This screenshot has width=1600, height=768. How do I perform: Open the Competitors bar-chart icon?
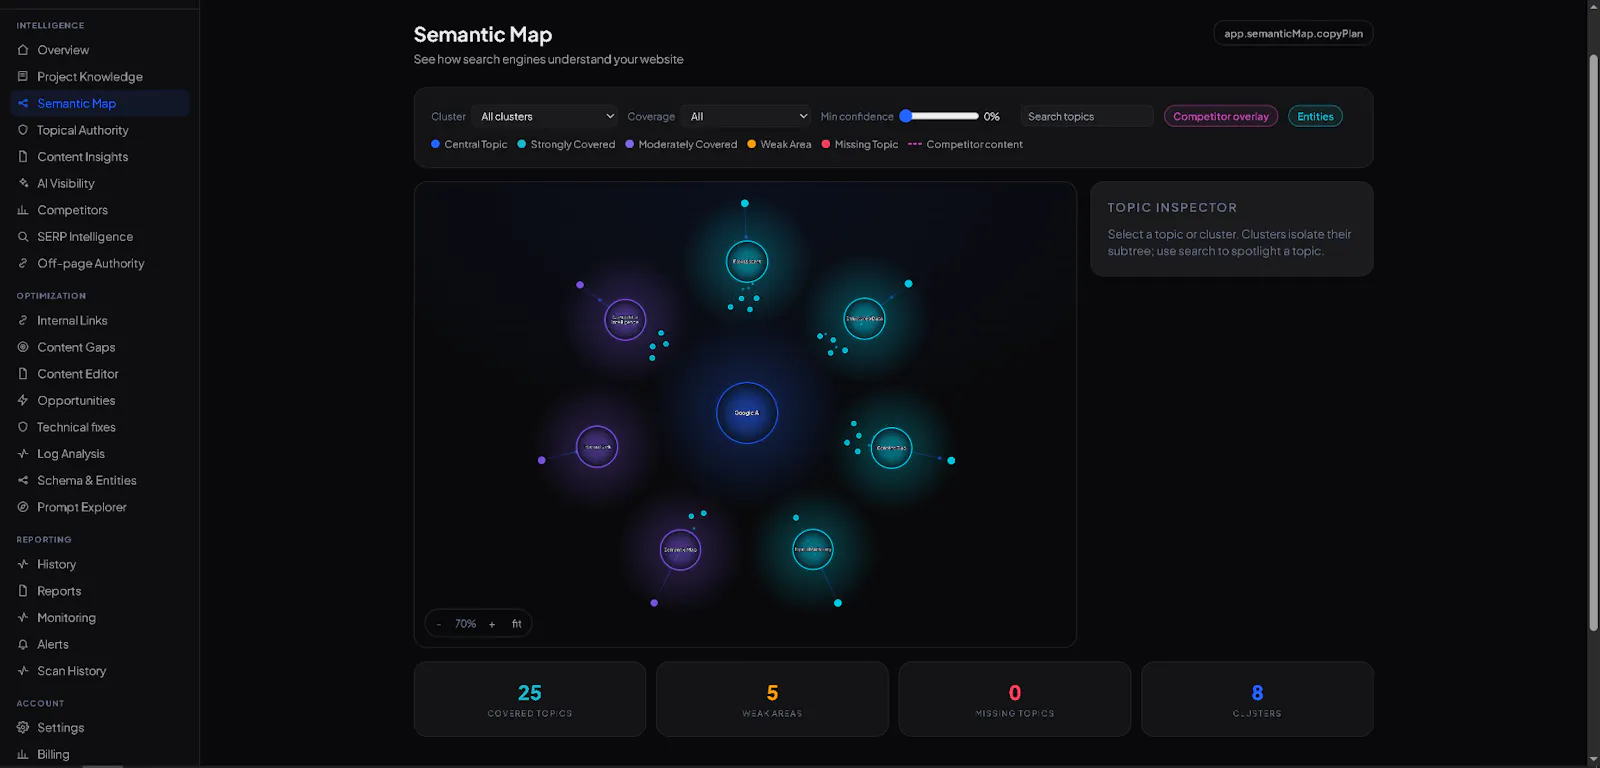coord(23,210)
